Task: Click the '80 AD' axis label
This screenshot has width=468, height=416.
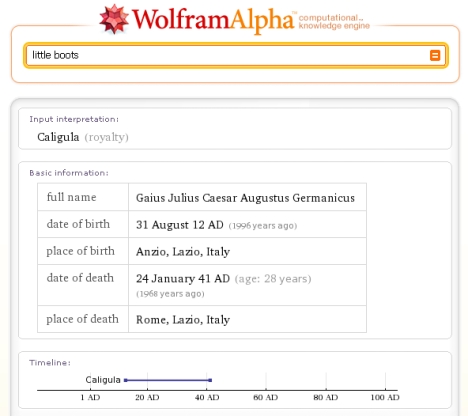Action: (x=326, y=397)
